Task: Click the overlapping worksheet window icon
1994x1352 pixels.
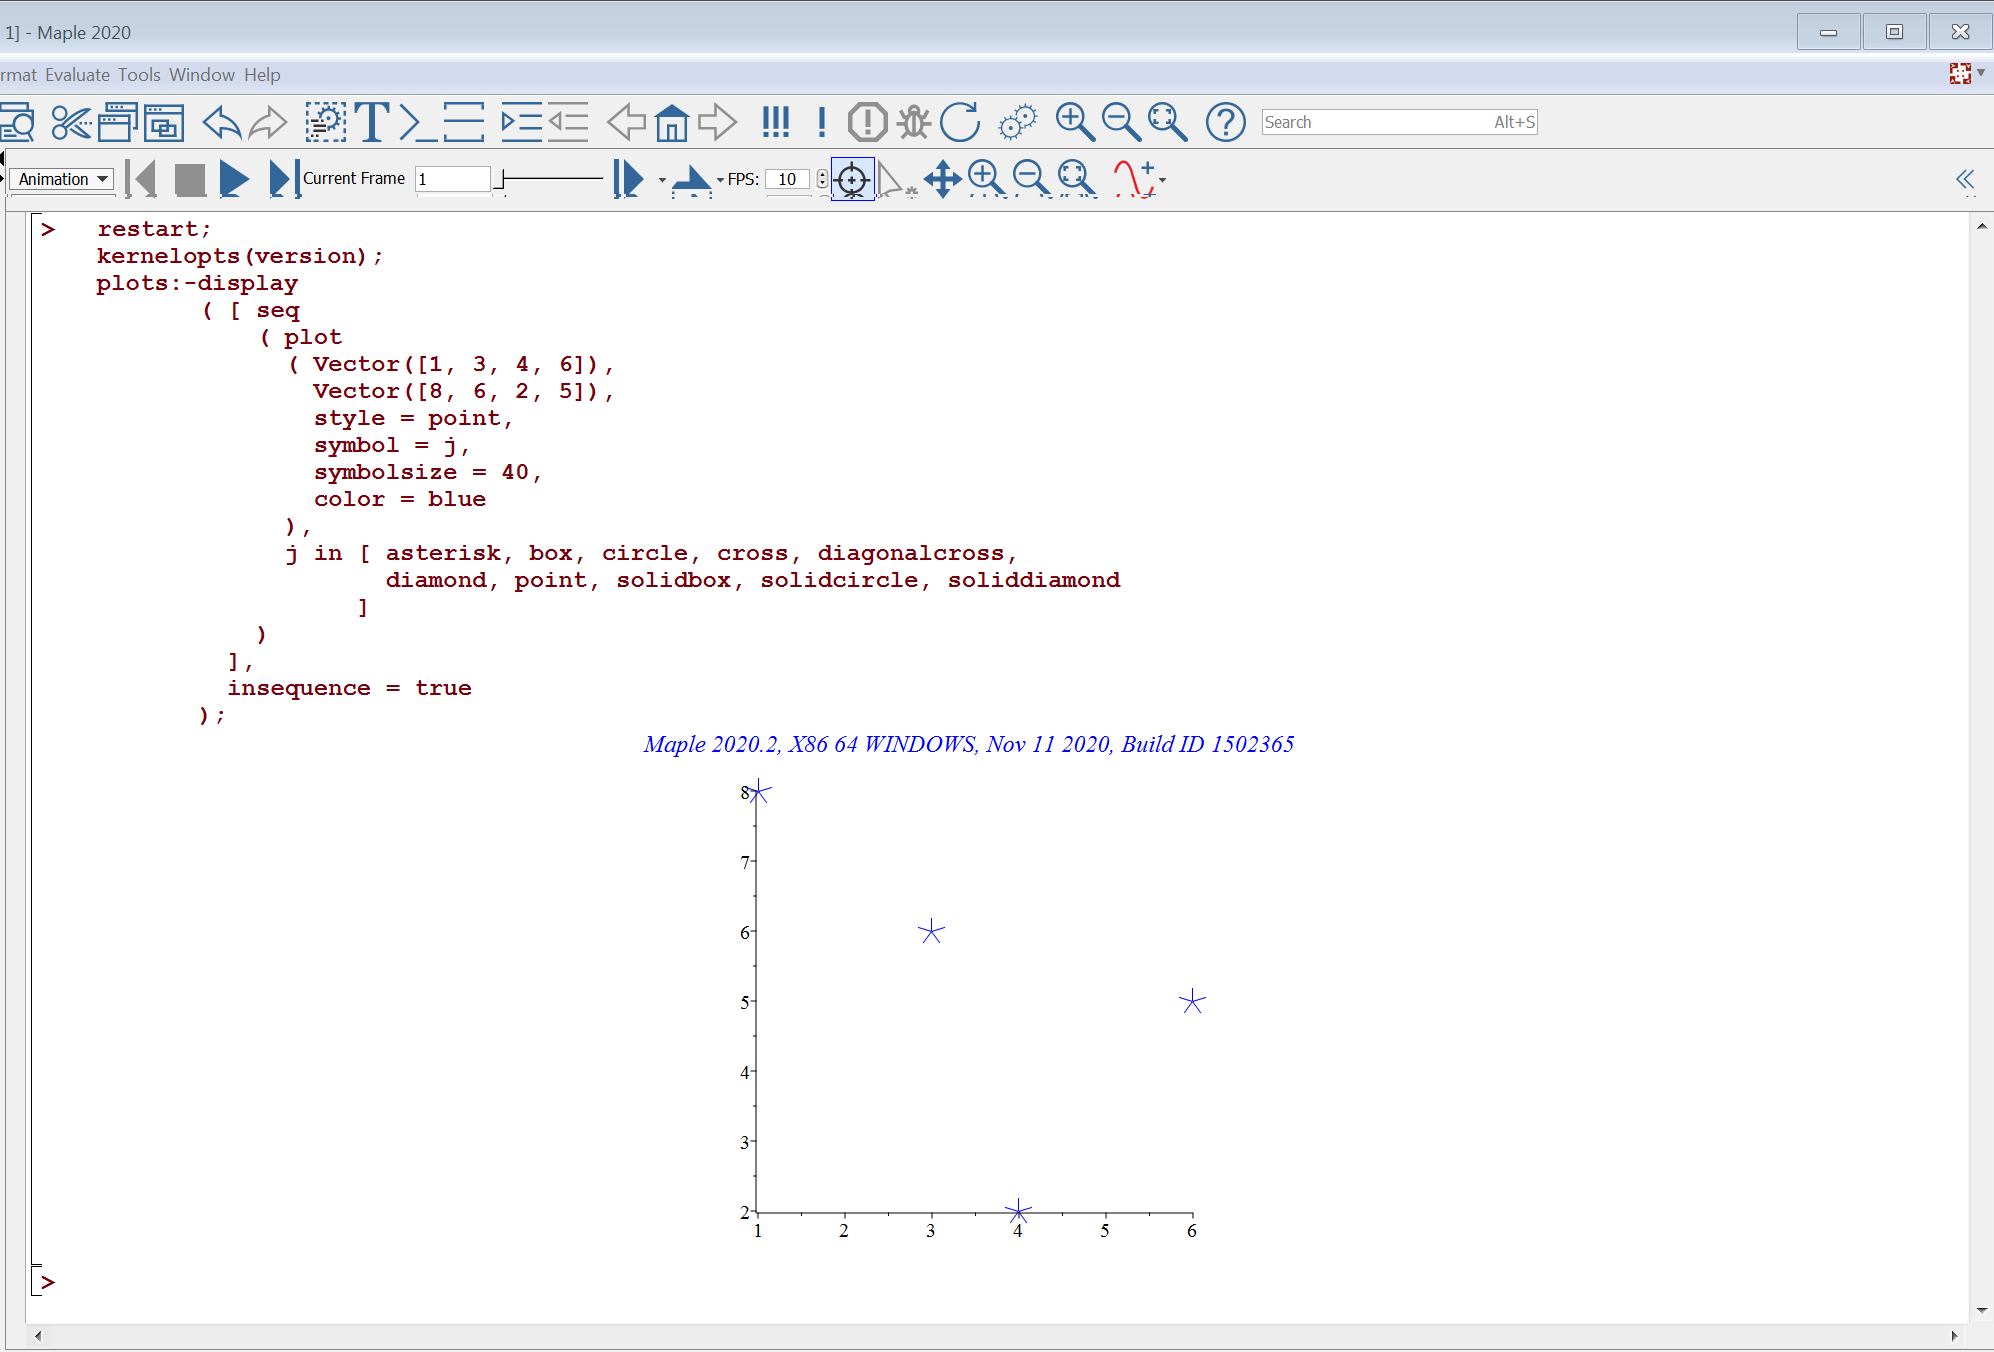Action: tap(163, 122)
